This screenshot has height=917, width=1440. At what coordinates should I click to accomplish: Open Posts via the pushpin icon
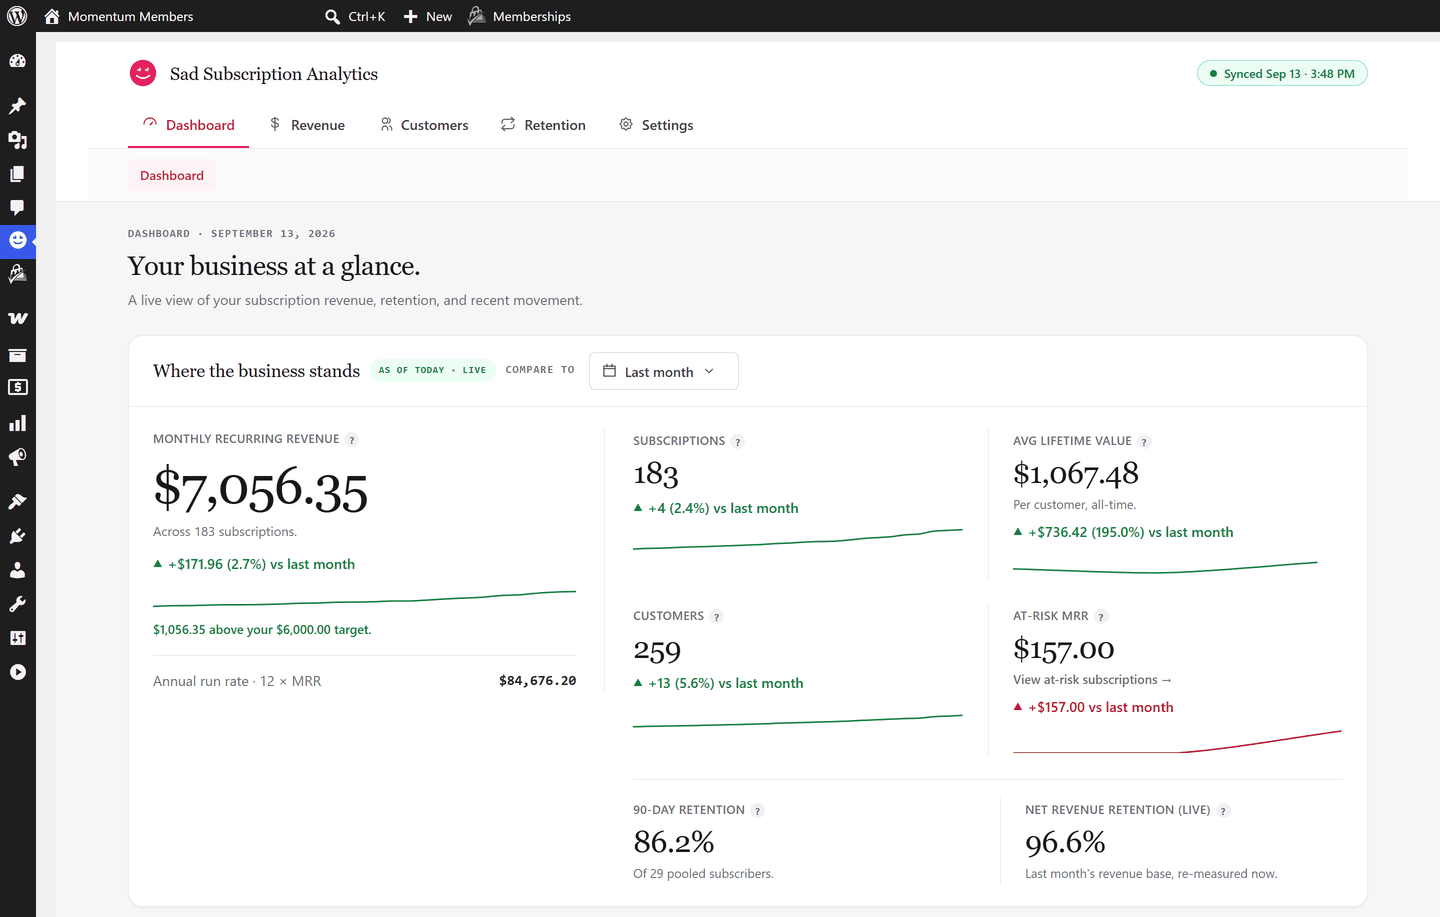pyautogui.click(x=17, y=106)
